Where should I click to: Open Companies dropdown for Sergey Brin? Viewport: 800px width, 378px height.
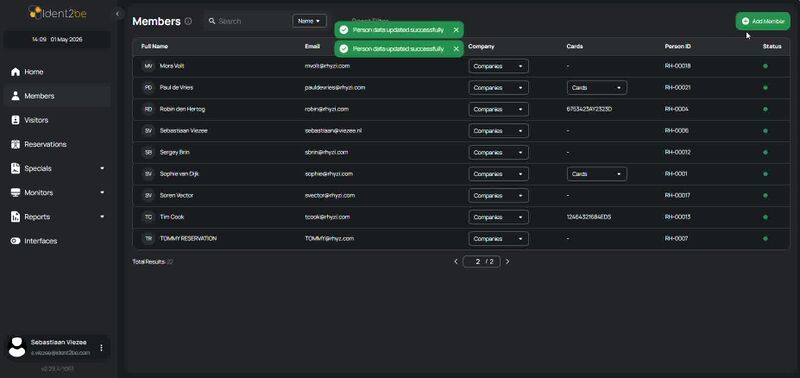point(498,153)
